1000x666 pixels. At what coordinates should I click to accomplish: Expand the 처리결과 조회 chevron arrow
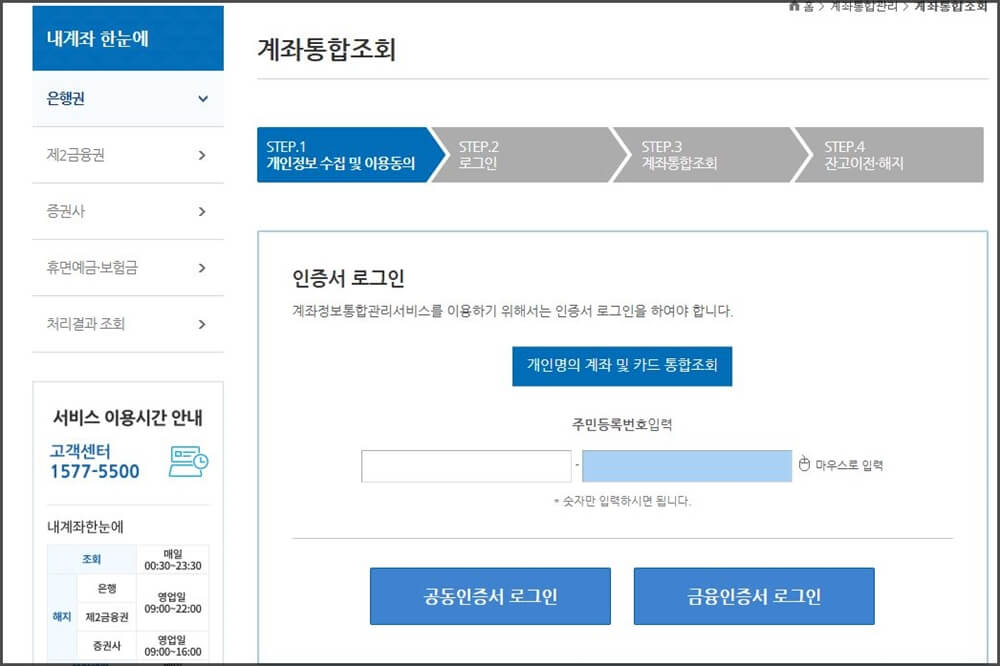coord(202,324)
